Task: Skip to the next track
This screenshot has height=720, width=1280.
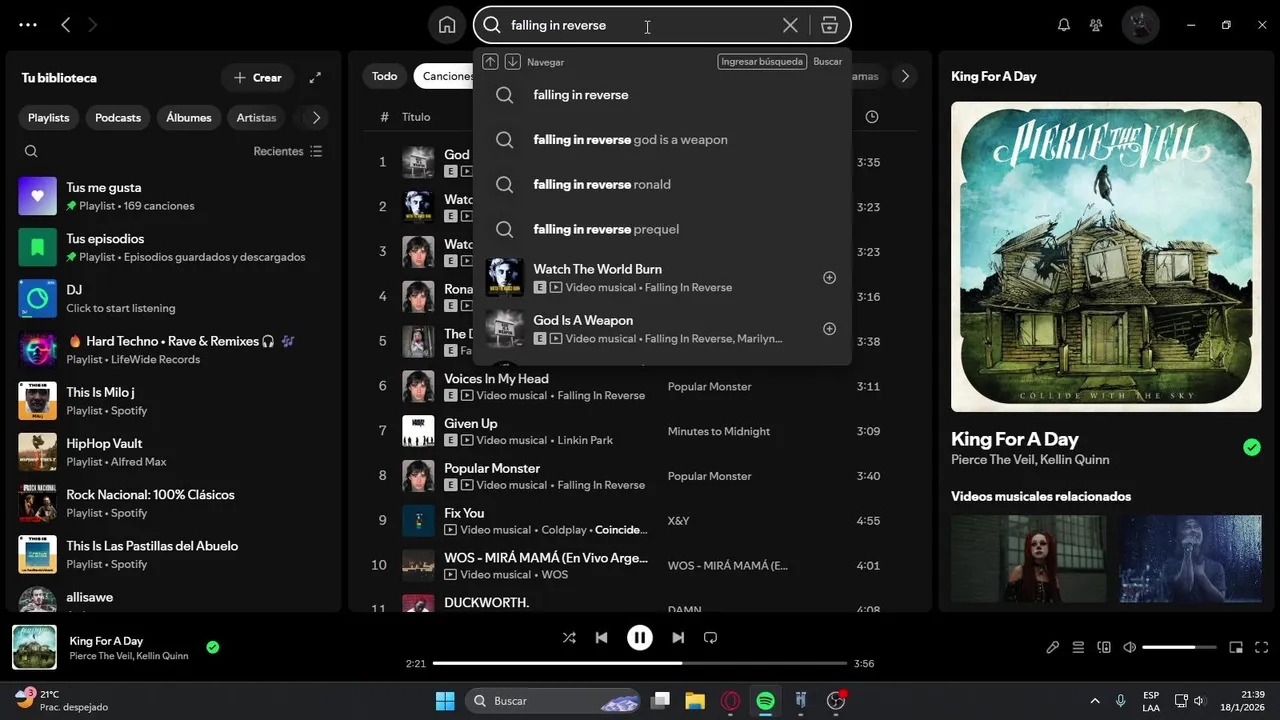Action: click(x=678, y=637)
